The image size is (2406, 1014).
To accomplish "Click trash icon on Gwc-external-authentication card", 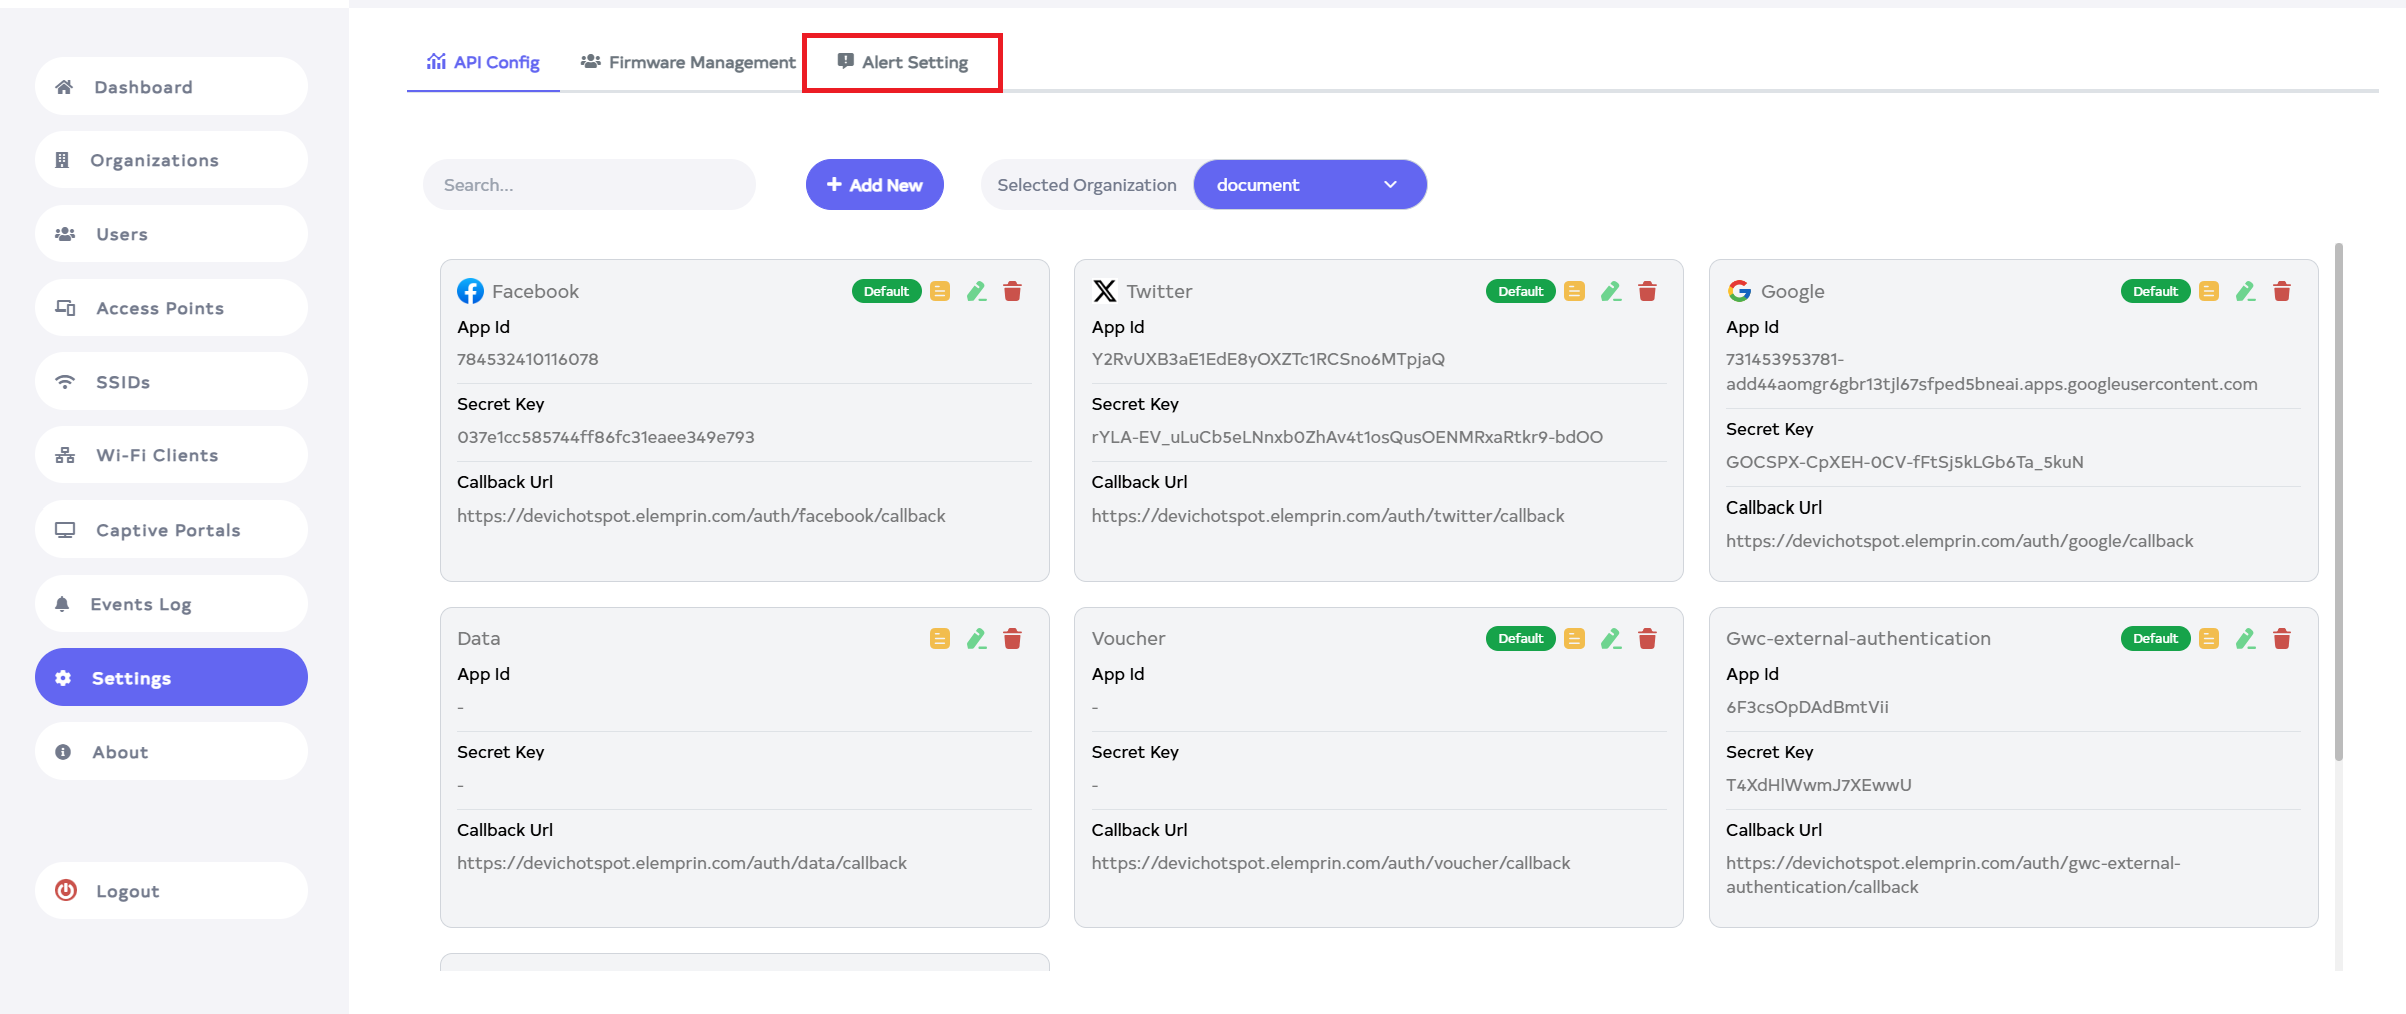I will pos(2281,639).
